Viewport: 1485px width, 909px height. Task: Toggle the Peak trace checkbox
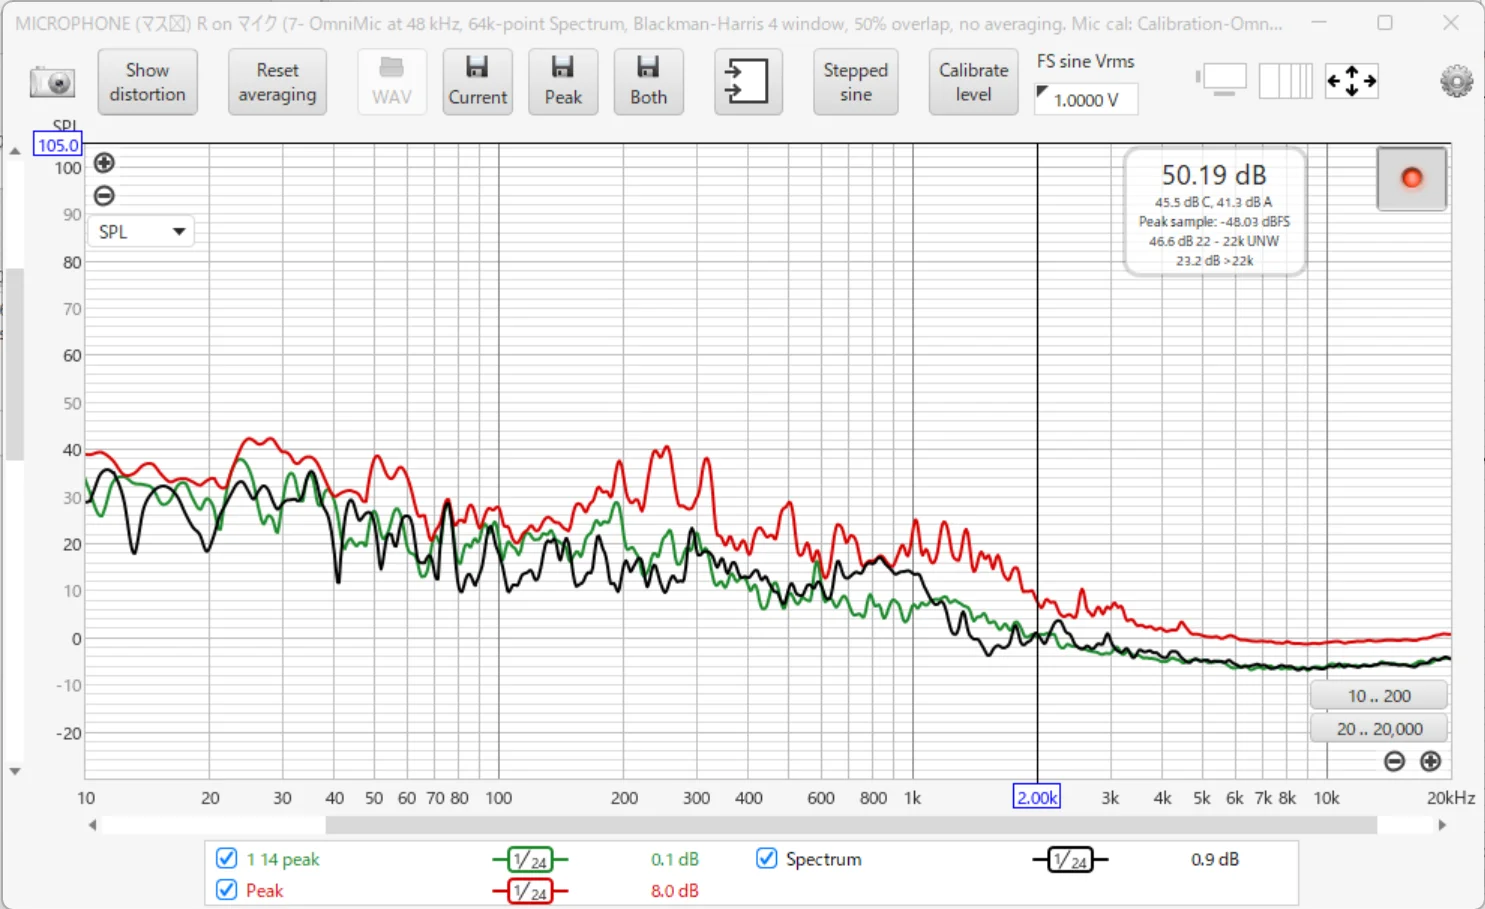tap(227, 890)
